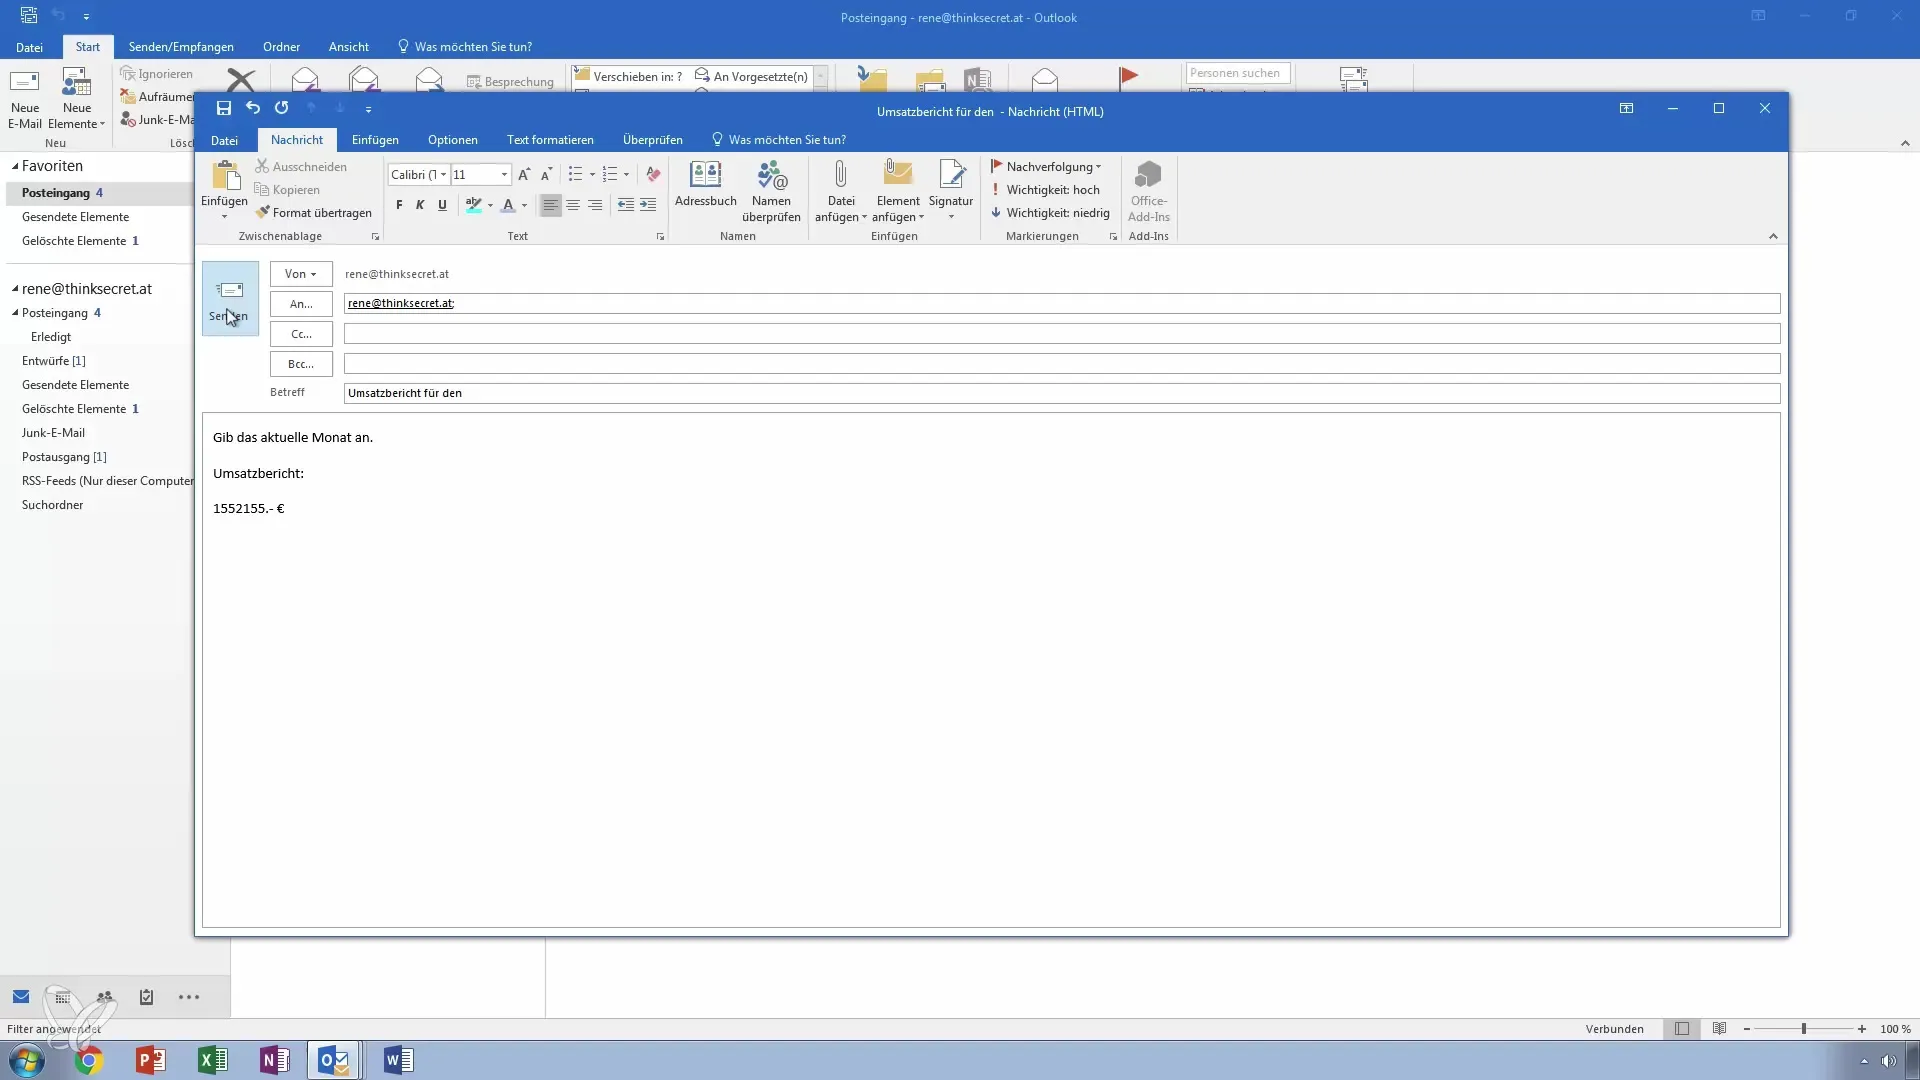Image resolution: width=1920 pixels, height=1080 pixels.
Task: Switch to the Kalender navigation icon
Action: (61, 997)
